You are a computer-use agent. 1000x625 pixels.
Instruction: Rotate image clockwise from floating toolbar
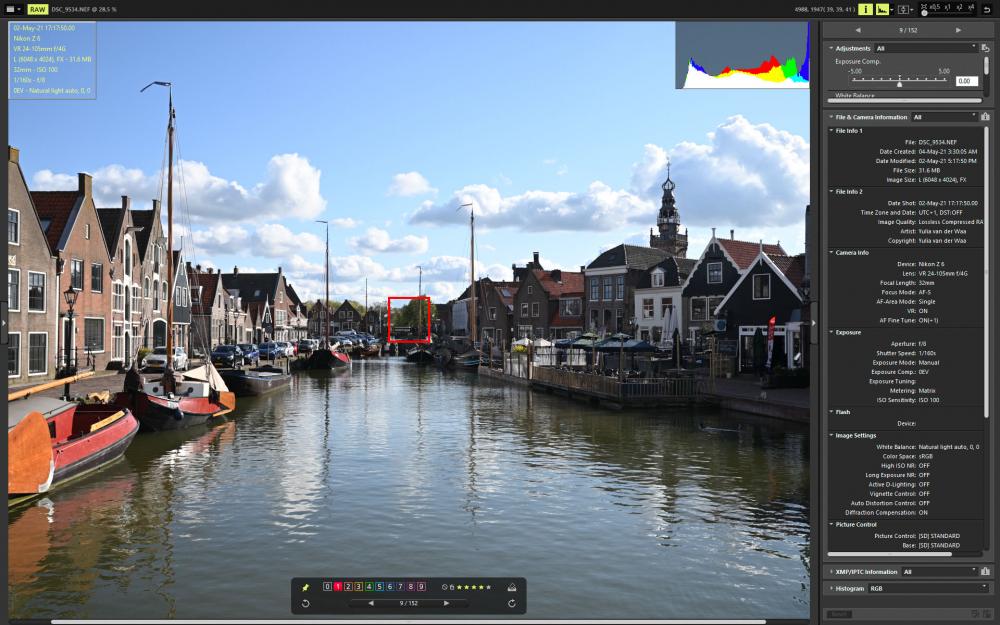pyautogui.click(x=511, y=603)
